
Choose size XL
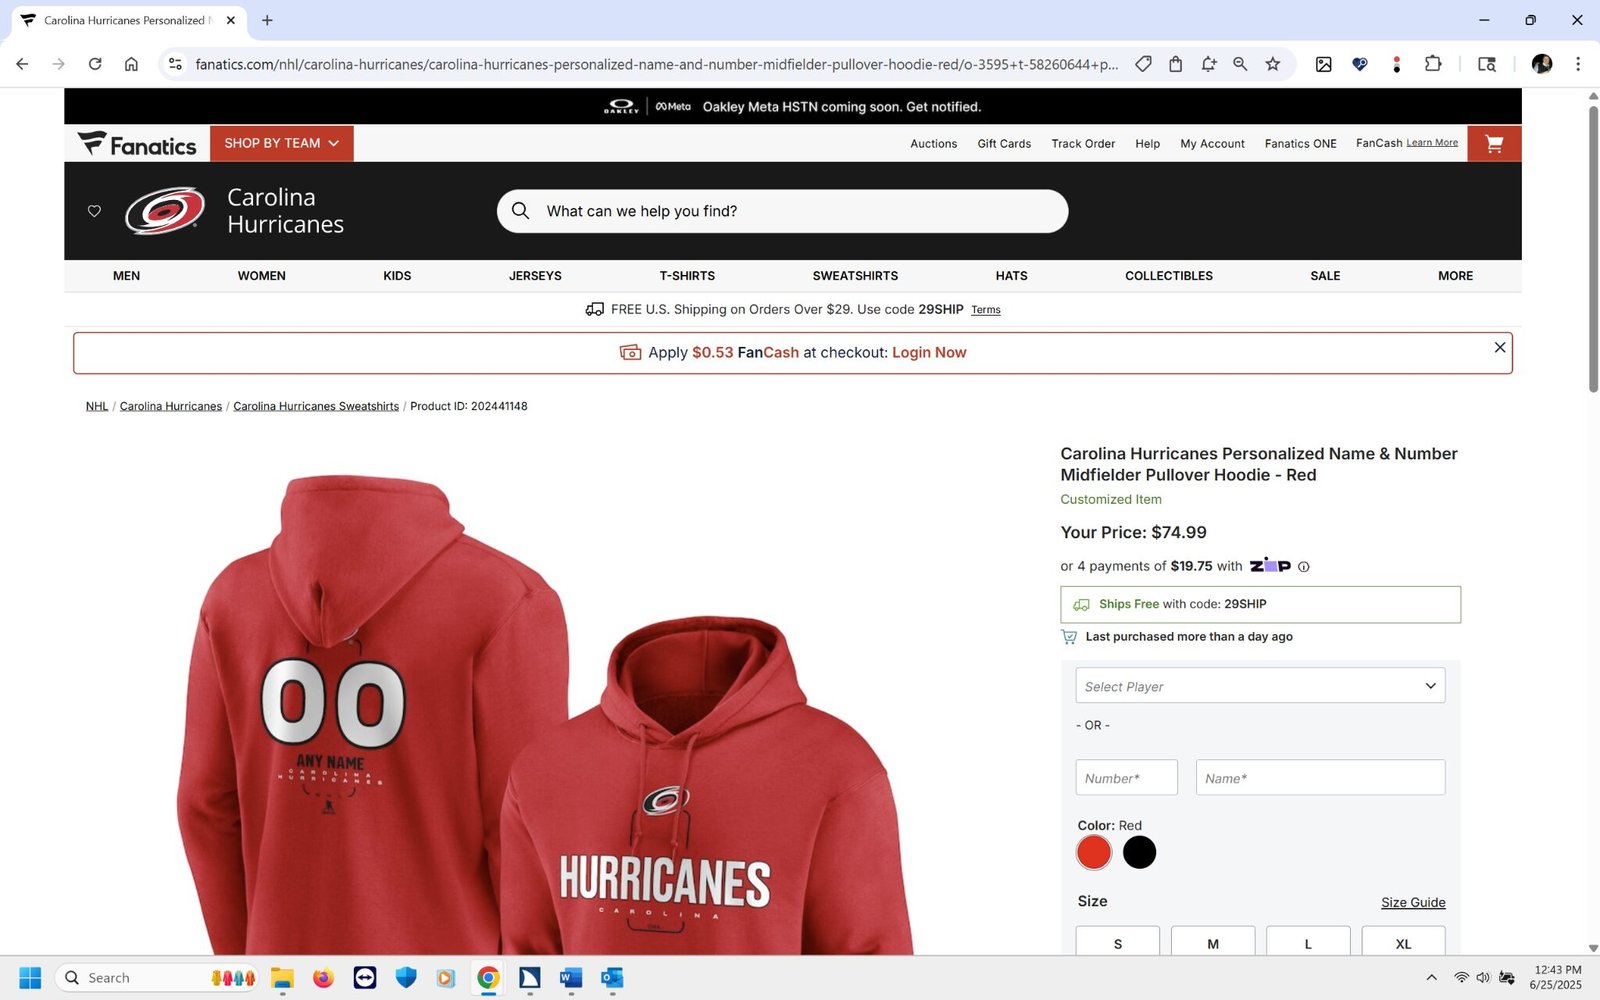[1403, 942]
